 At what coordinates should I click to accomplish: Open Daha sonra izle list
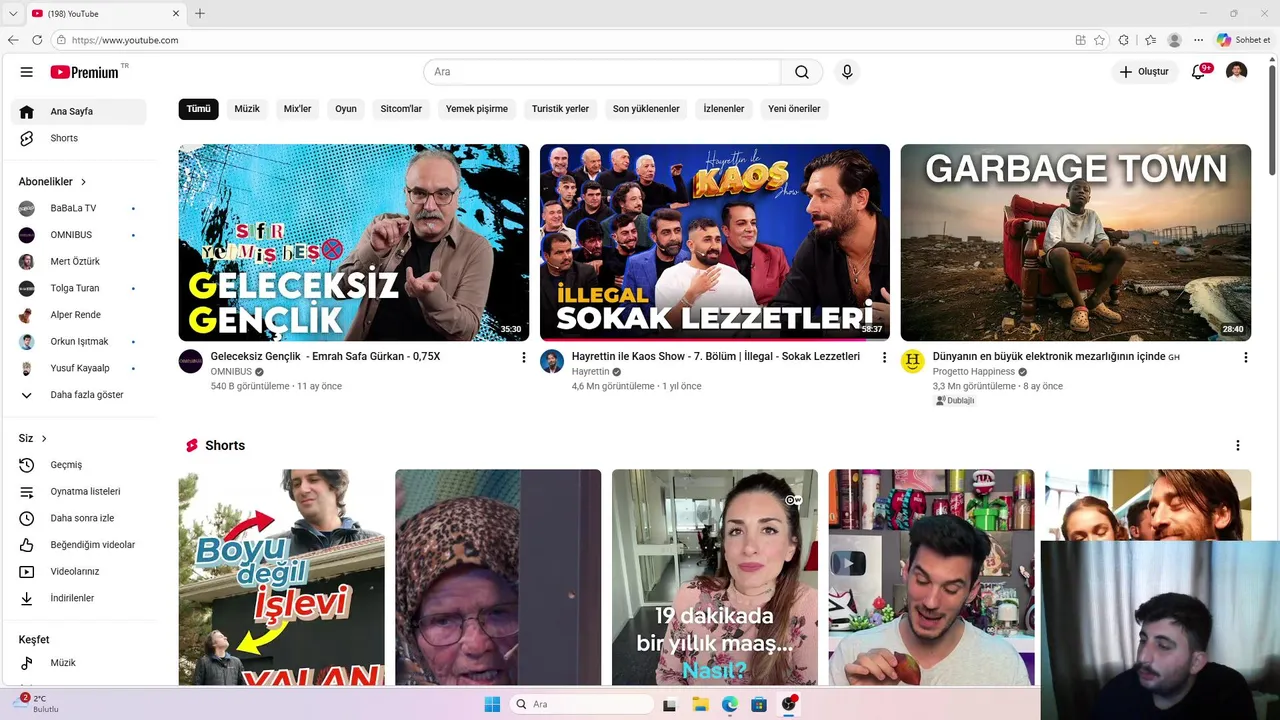point(79,518)
